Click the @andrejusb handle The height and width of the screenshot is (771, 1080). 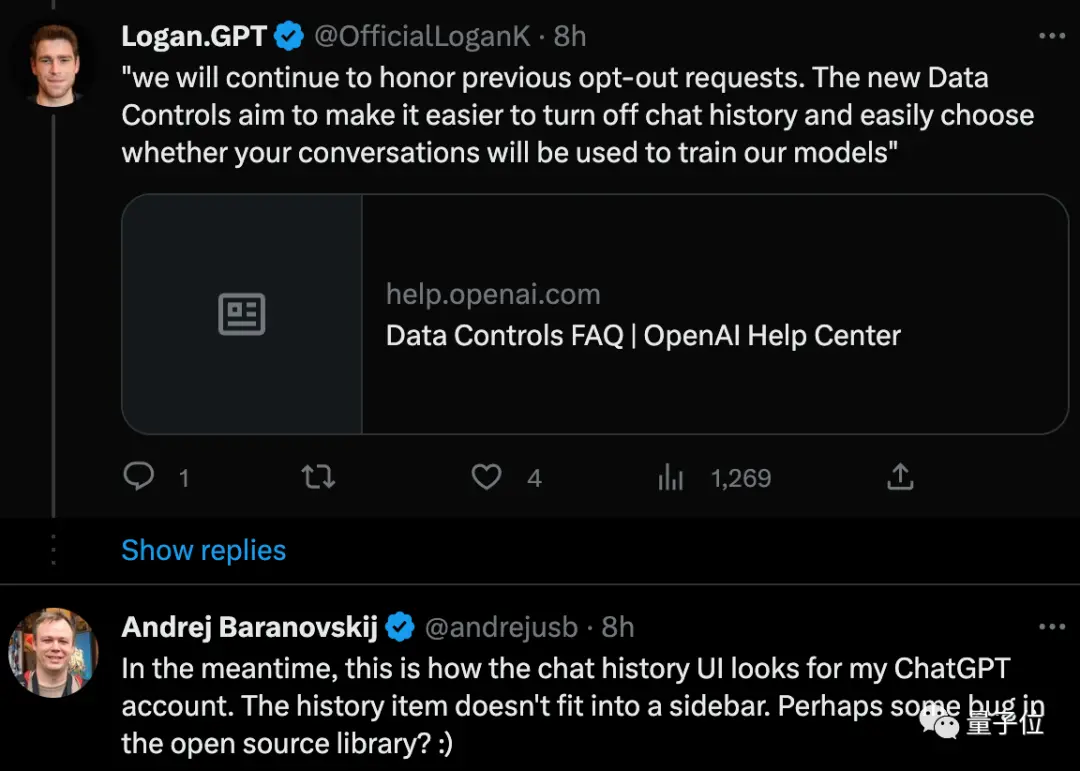501,627
